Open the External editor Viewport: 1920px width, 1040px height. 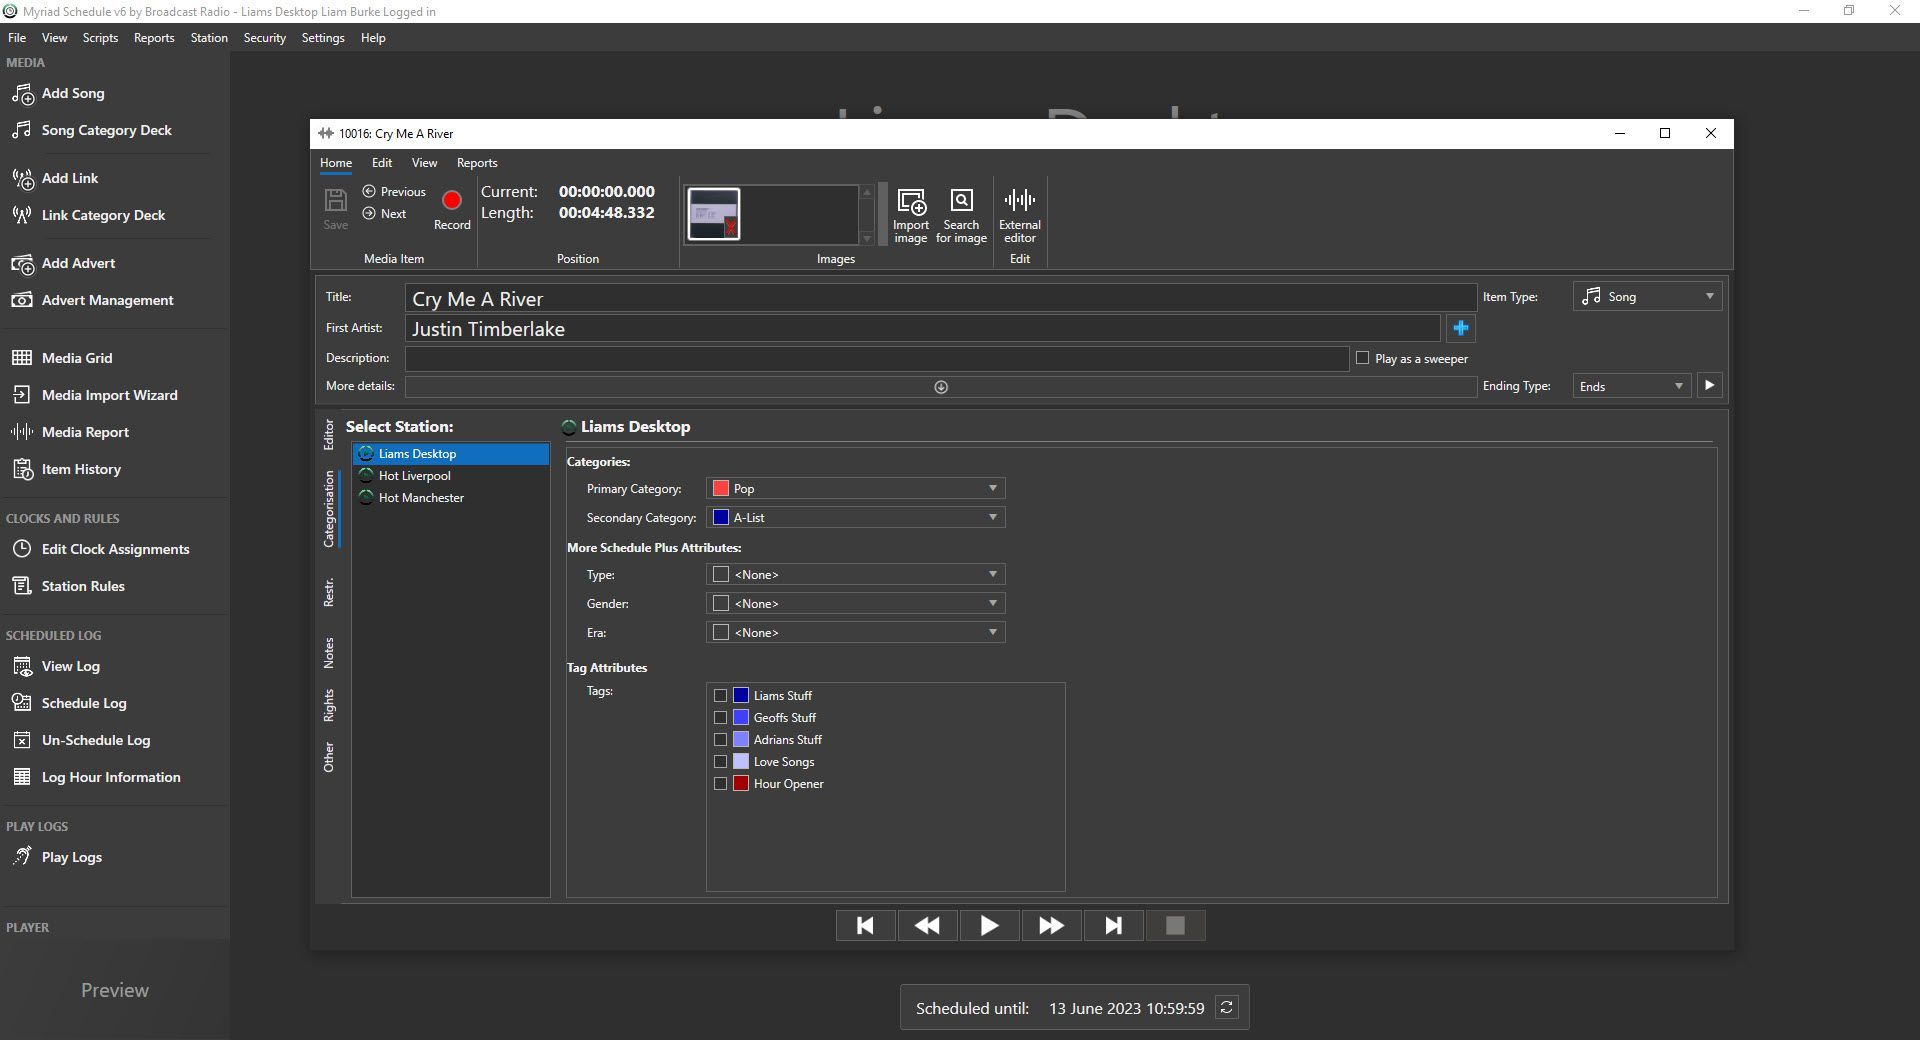[x=1020, y=215]
